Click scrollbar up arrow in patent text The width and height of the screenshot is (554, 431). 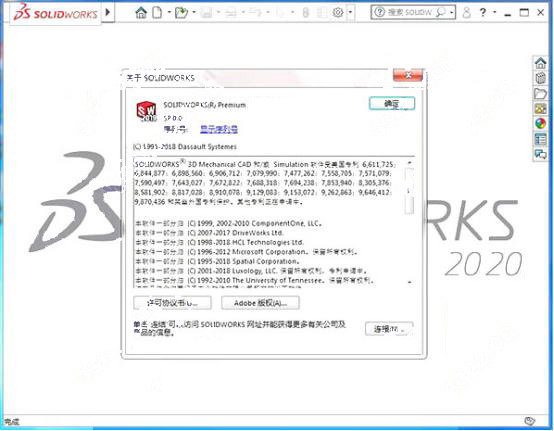tap(409, 163)
